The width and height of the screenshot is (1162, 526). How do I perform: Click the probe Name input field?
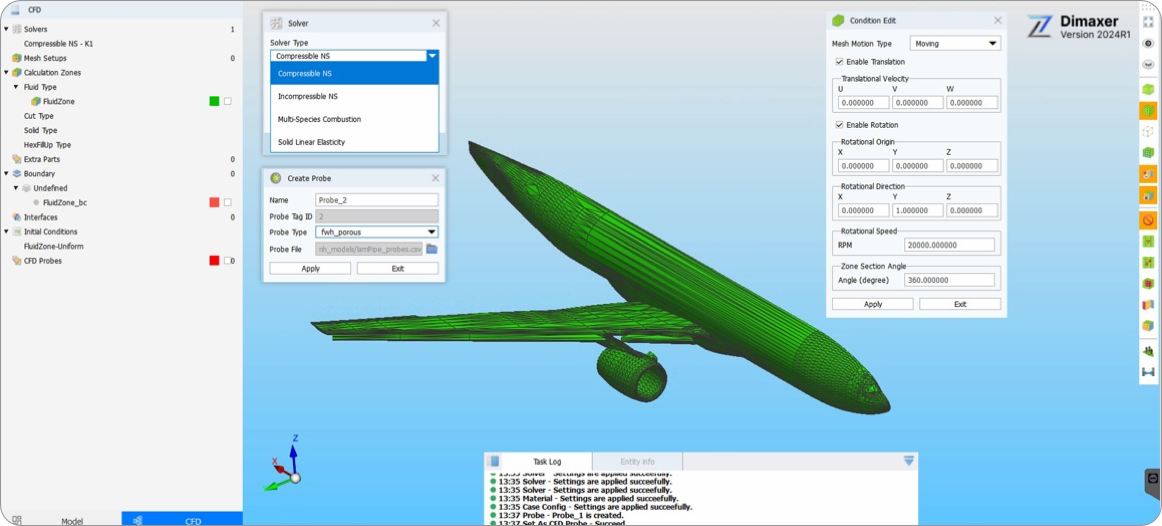[376, 200]
